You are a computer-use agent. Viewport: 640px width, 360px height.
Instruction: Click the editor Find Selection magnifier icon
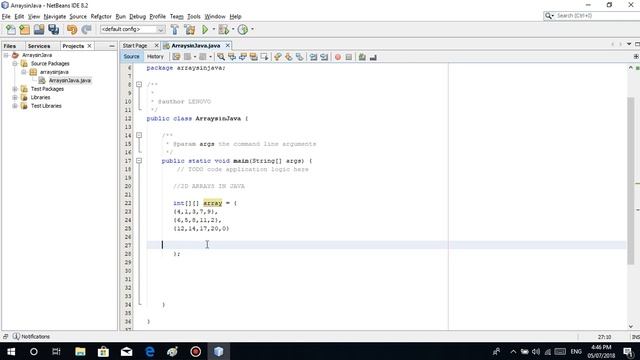point(221,57)
